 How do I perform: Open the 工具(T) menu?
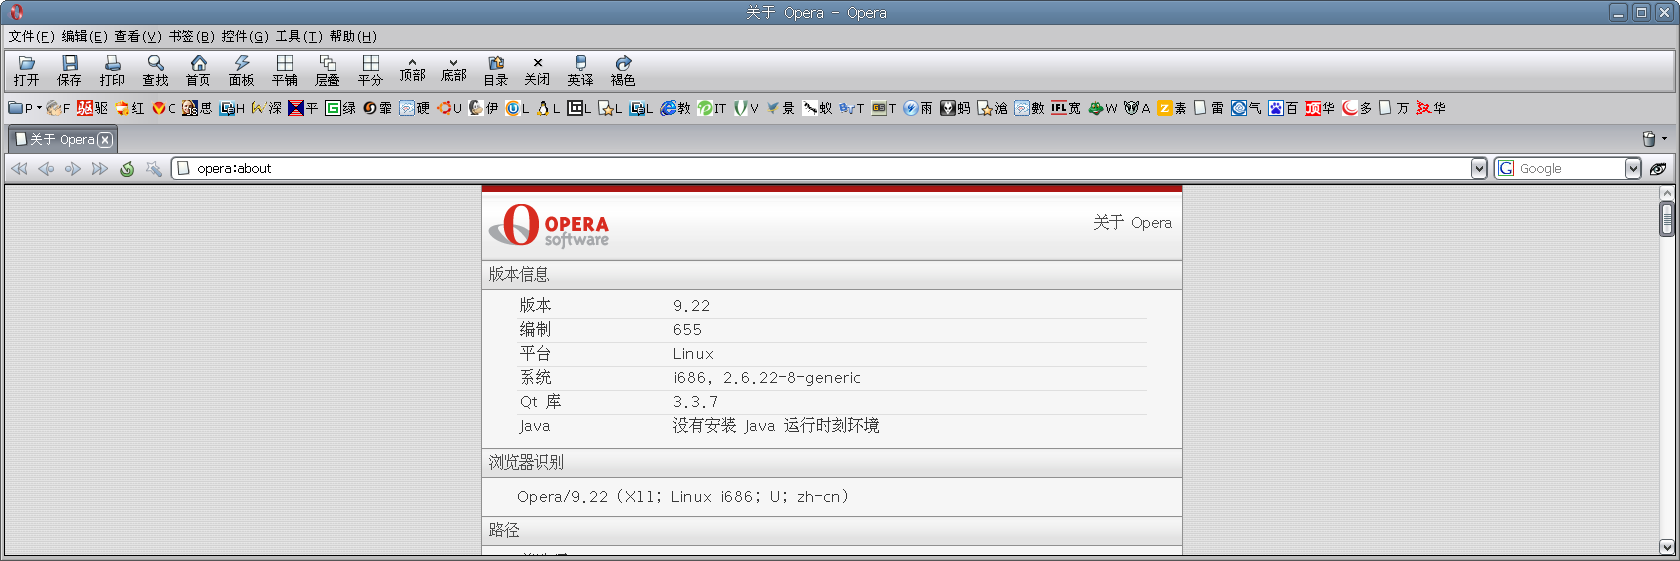pos(299,36)
